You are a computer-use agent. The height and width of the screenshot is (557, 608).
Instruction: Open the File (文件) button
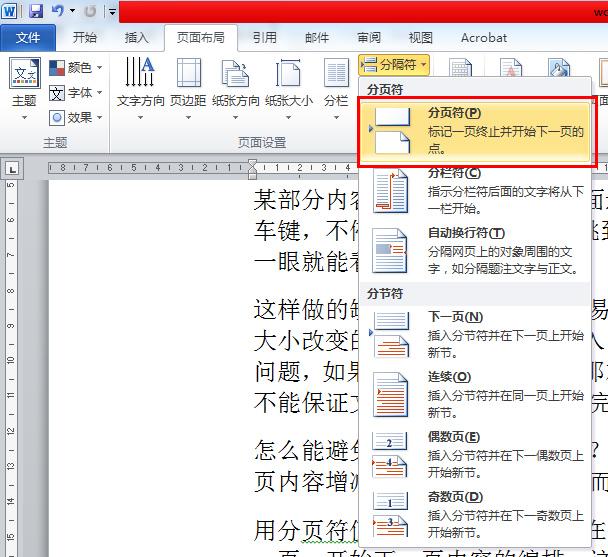click(28, 38)
